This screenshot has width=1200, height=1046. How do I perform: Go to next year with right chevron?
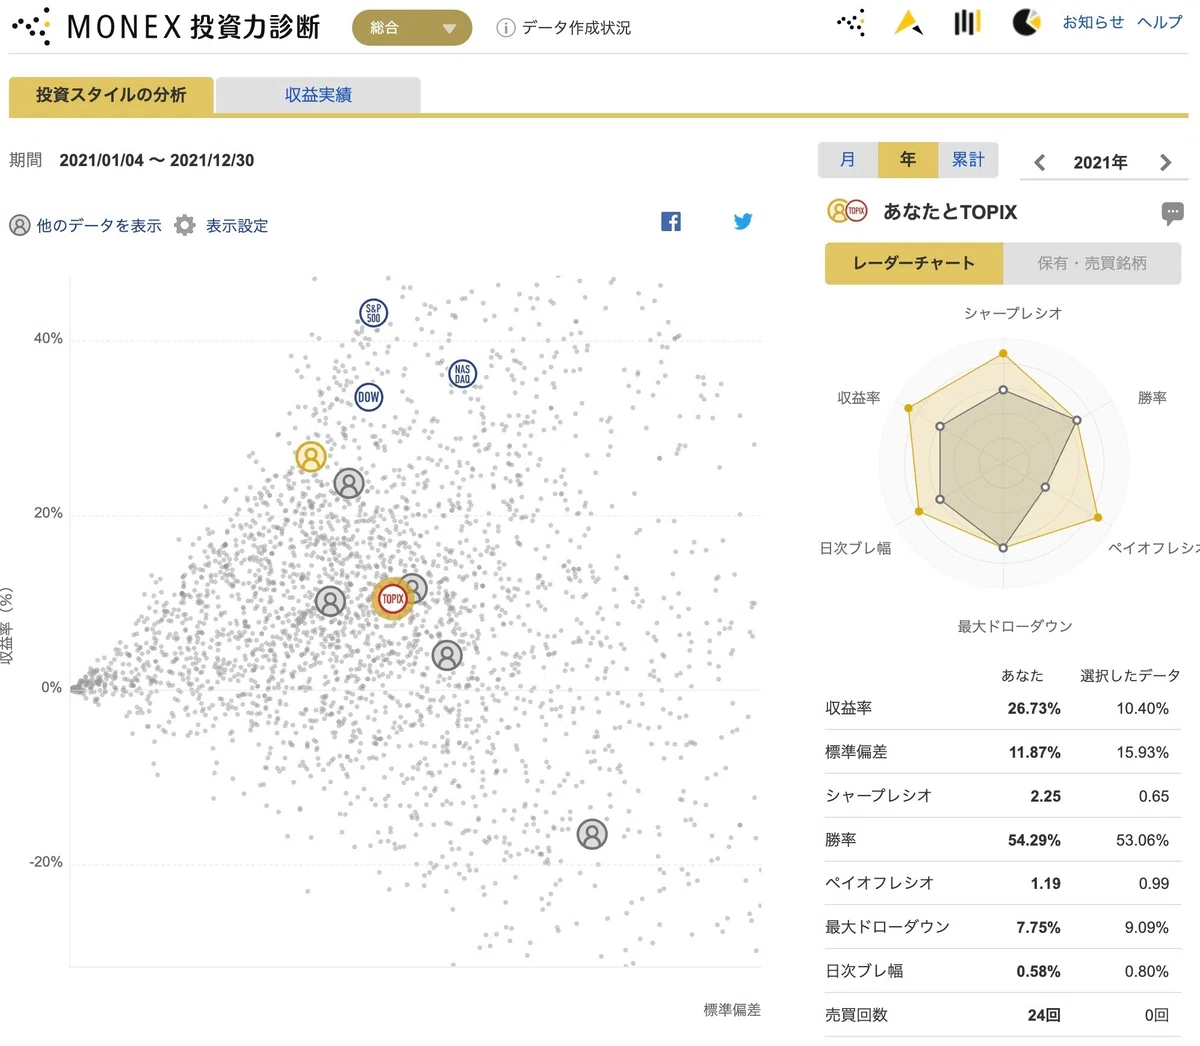coord(1165,162)
